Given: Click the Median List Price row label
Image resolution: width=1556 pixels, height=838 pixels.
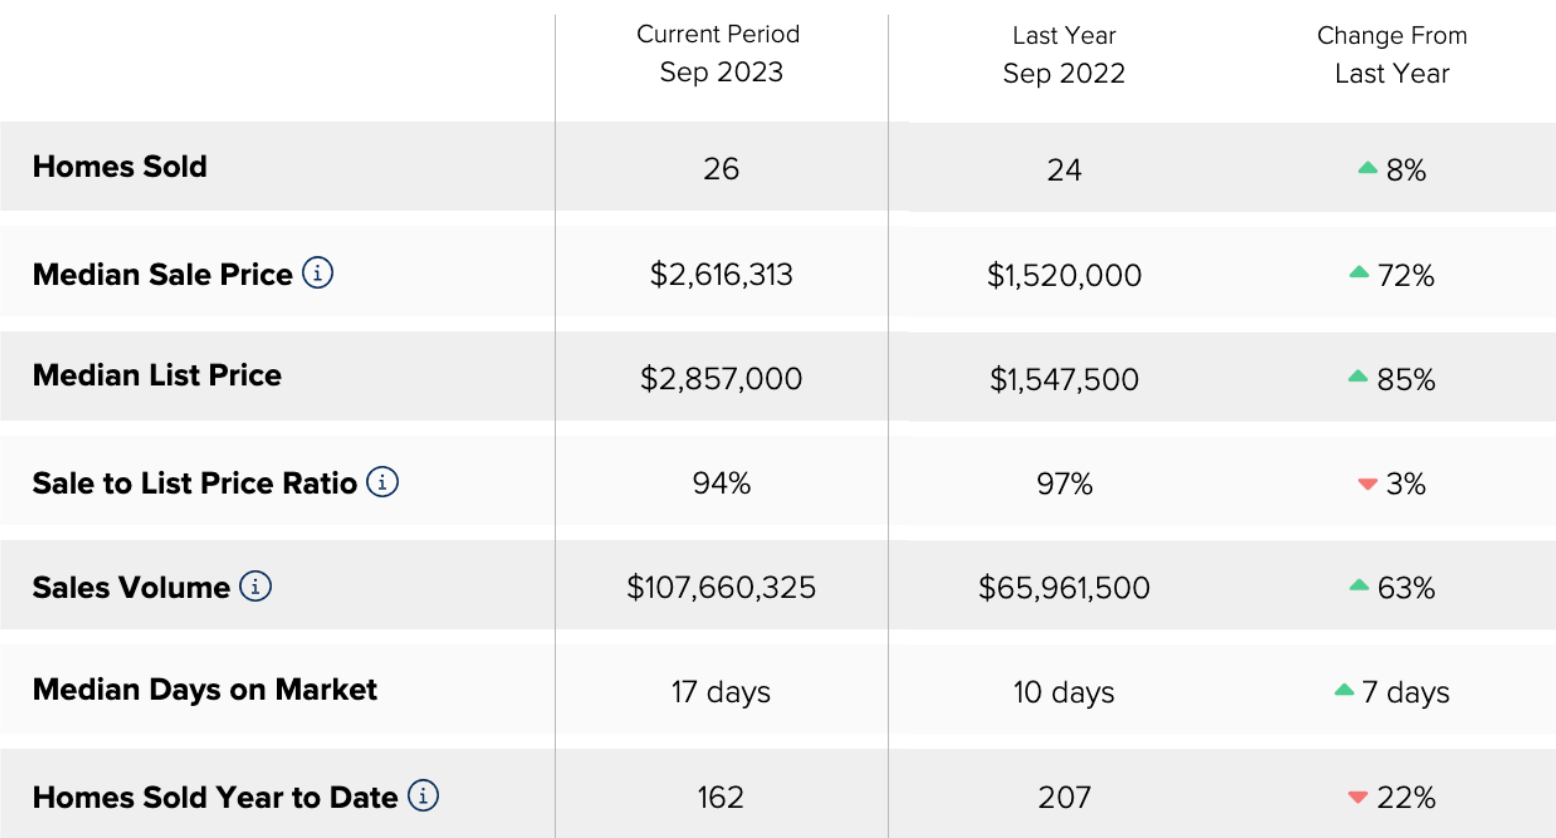Looking at the screenshot, I should point(157,375).
